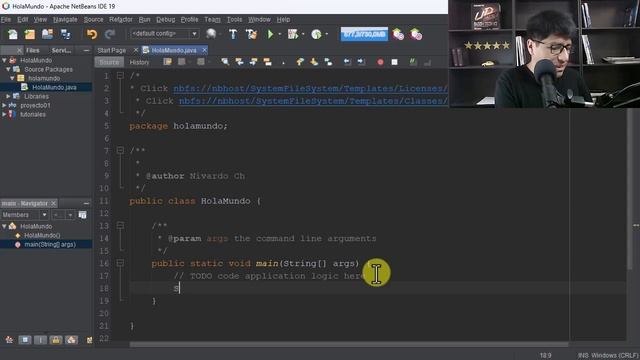Click the History view button

point(139,62)
